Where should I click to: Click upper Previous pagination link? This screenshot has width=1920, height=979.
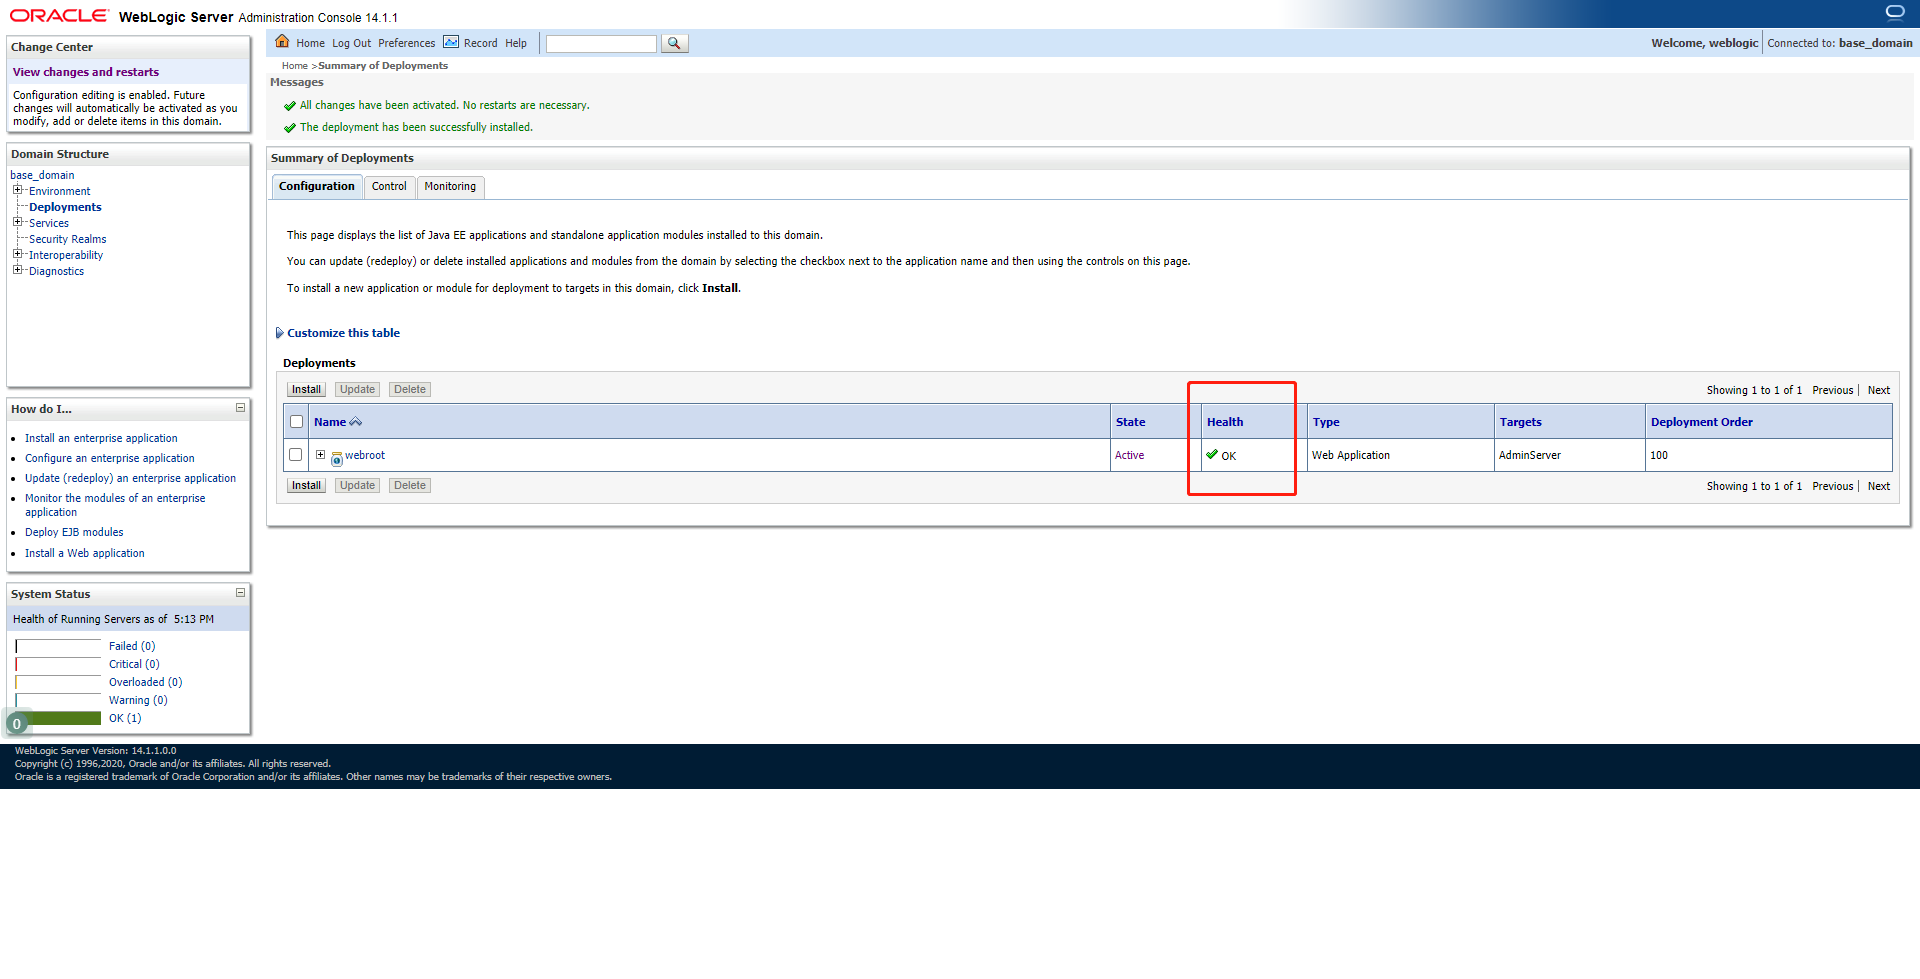(1833, 390)
